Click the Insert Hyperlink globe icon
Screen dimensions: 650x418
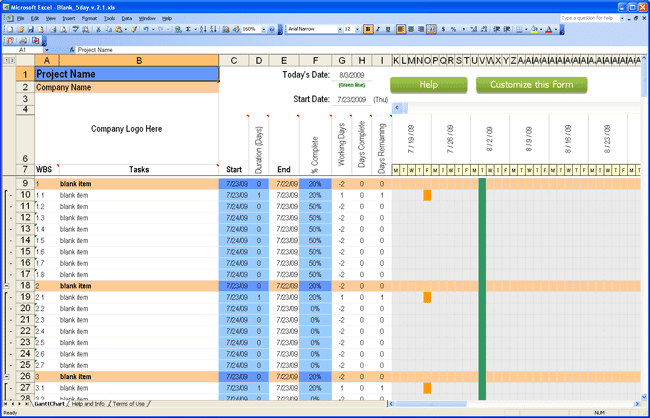178,29
